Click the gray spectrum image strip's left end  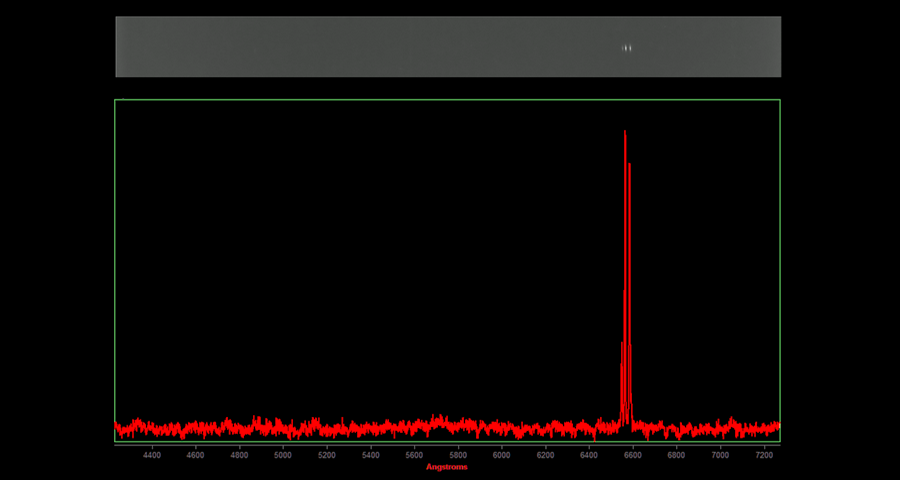pos(122,47)
